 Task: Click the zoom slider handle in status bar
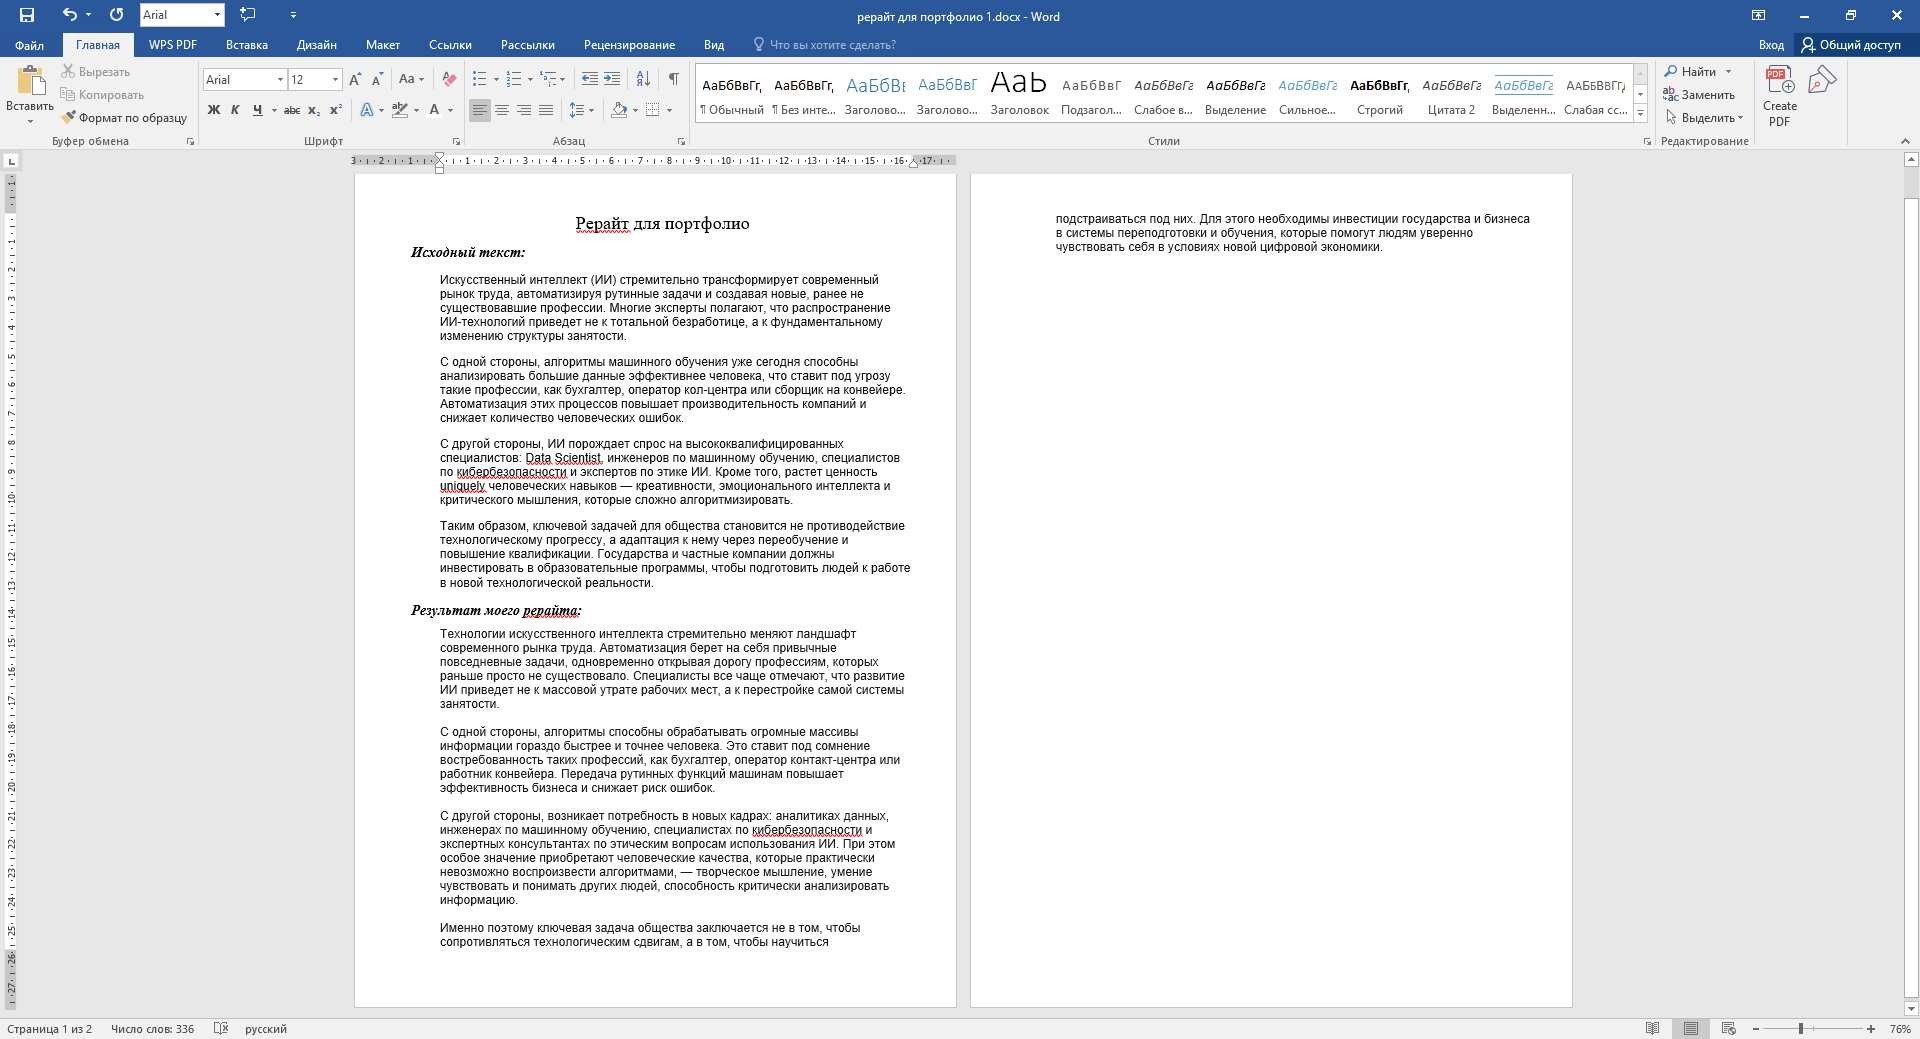[1800, 1028]
